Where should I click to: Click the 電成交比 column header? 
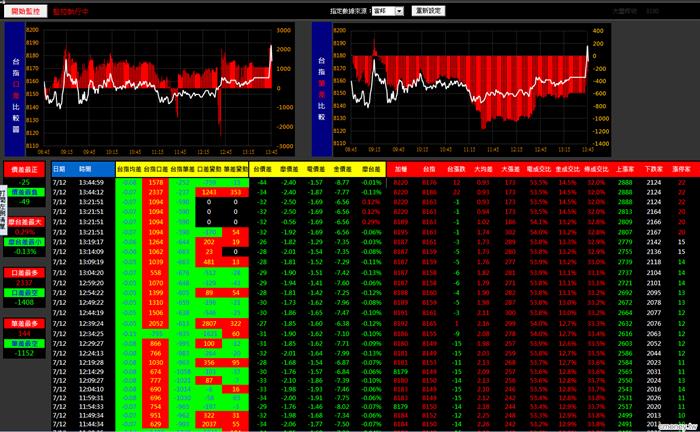coord(539,169)
